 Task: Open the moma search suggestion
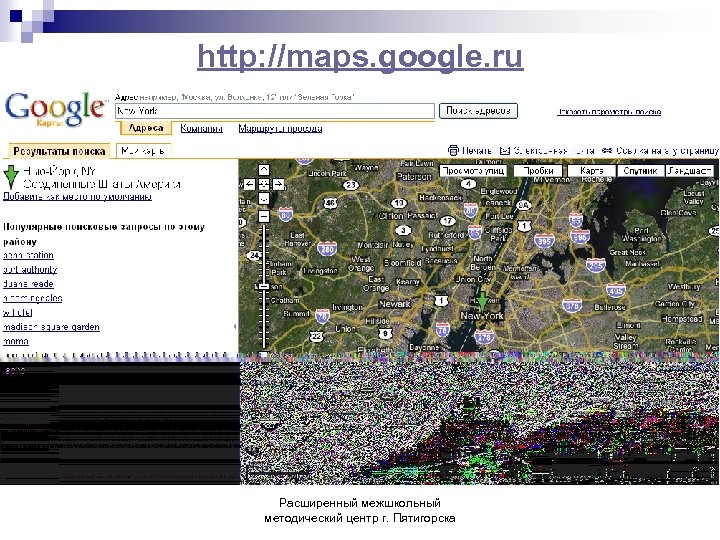(16, 341)
